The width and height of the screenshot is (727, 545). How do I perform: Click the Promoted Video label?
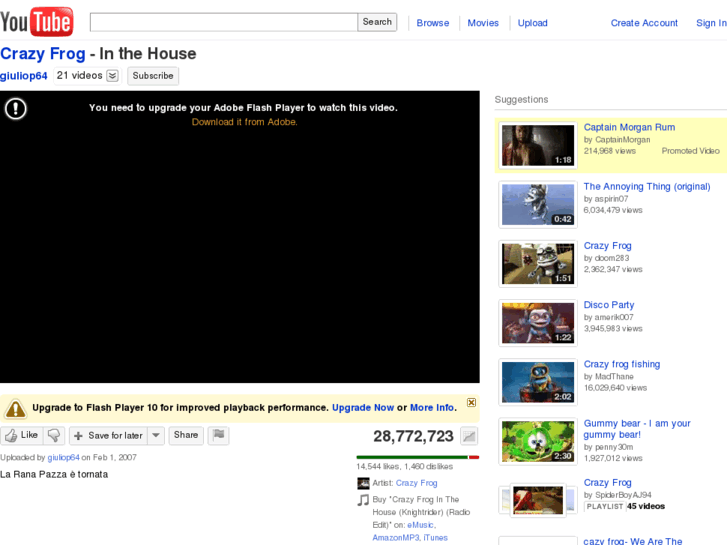click(690, 151)
